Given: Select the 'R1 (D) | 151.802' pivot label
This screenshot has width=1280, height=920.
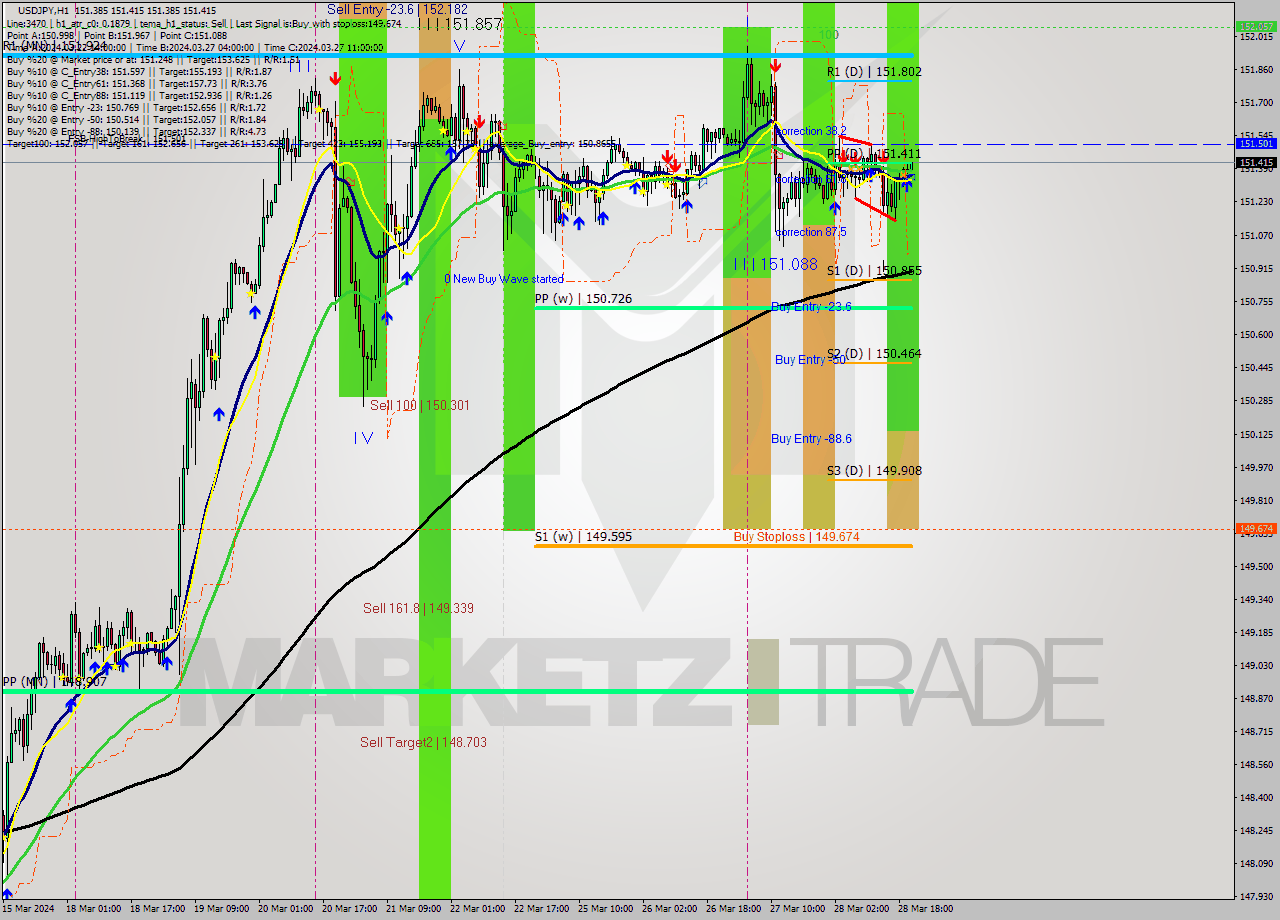Looking at the screenshot, I should click(874, 72).
